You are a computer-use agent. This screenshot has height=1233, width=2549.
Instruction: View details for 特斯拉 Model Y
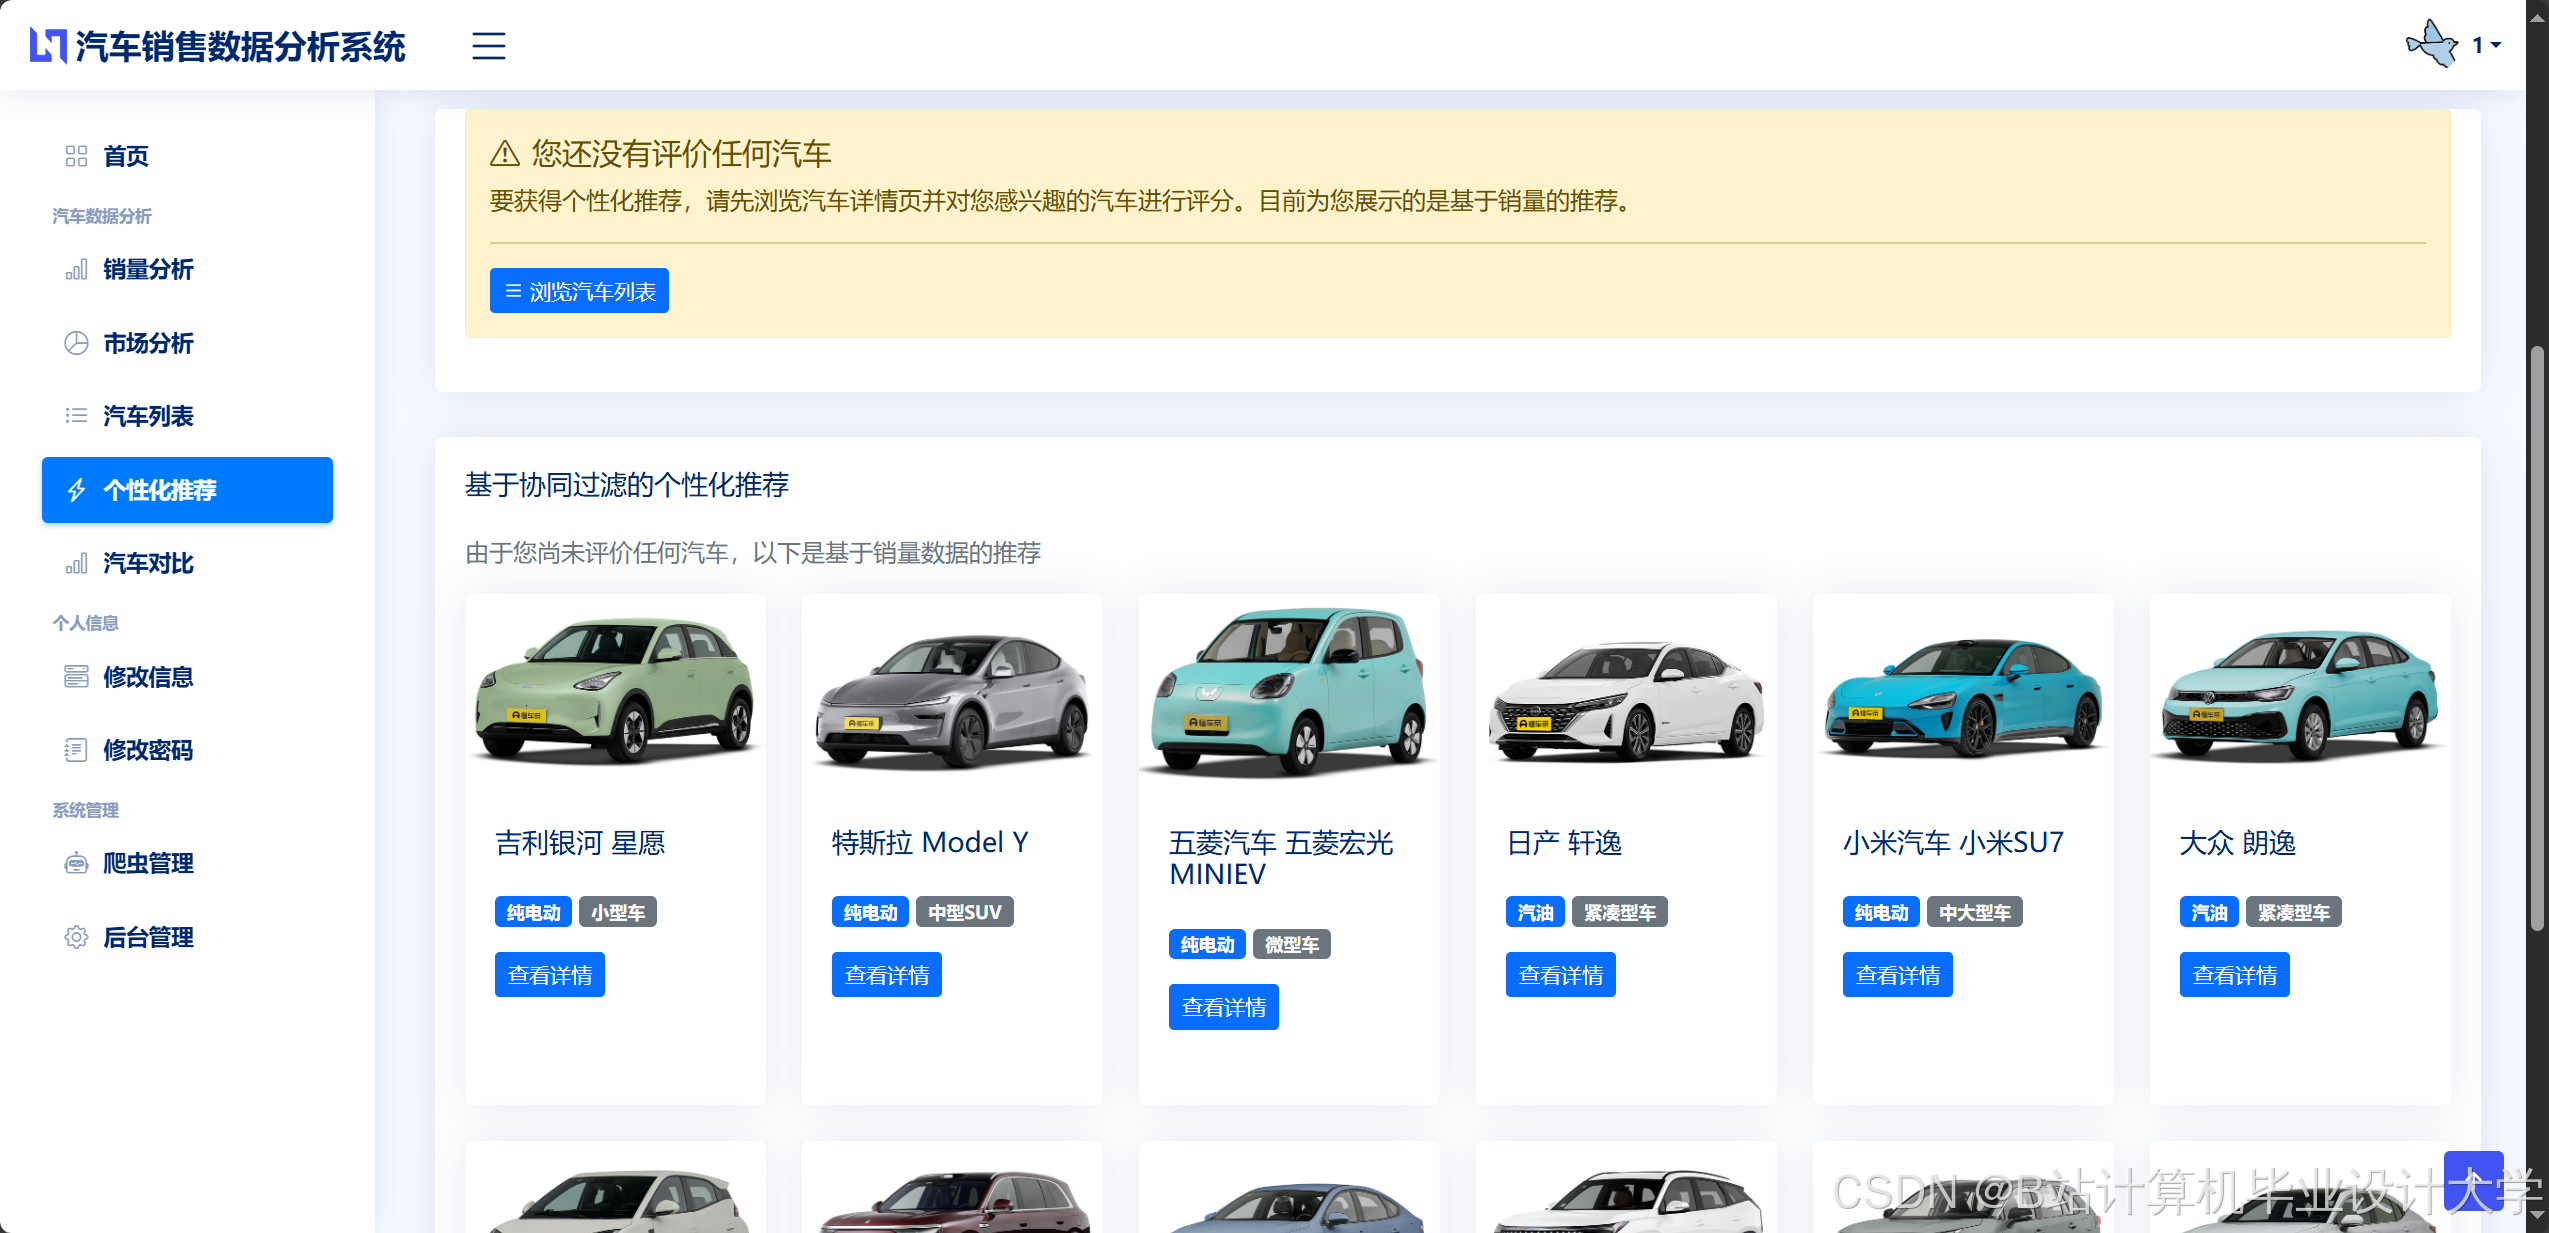(886, 975)
